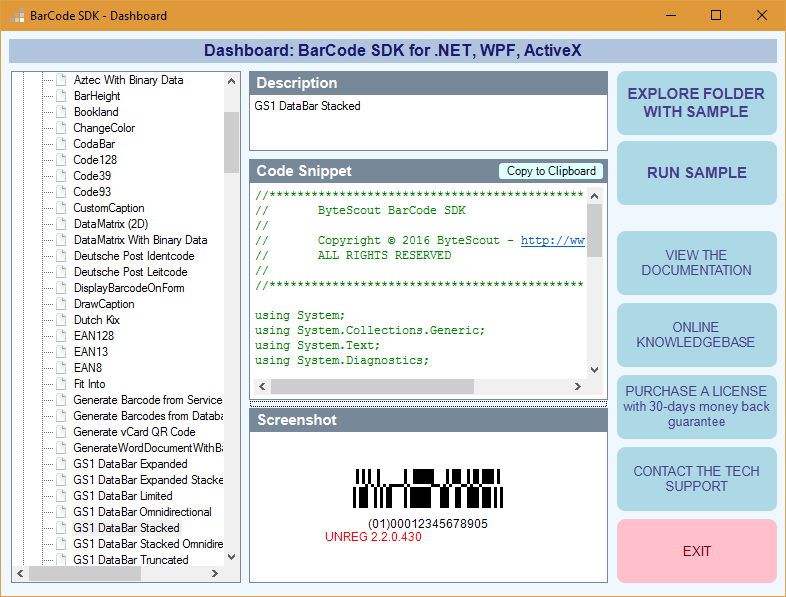
Task: Click code snippet horizontal scroll-right arrow
Action: 577,386
